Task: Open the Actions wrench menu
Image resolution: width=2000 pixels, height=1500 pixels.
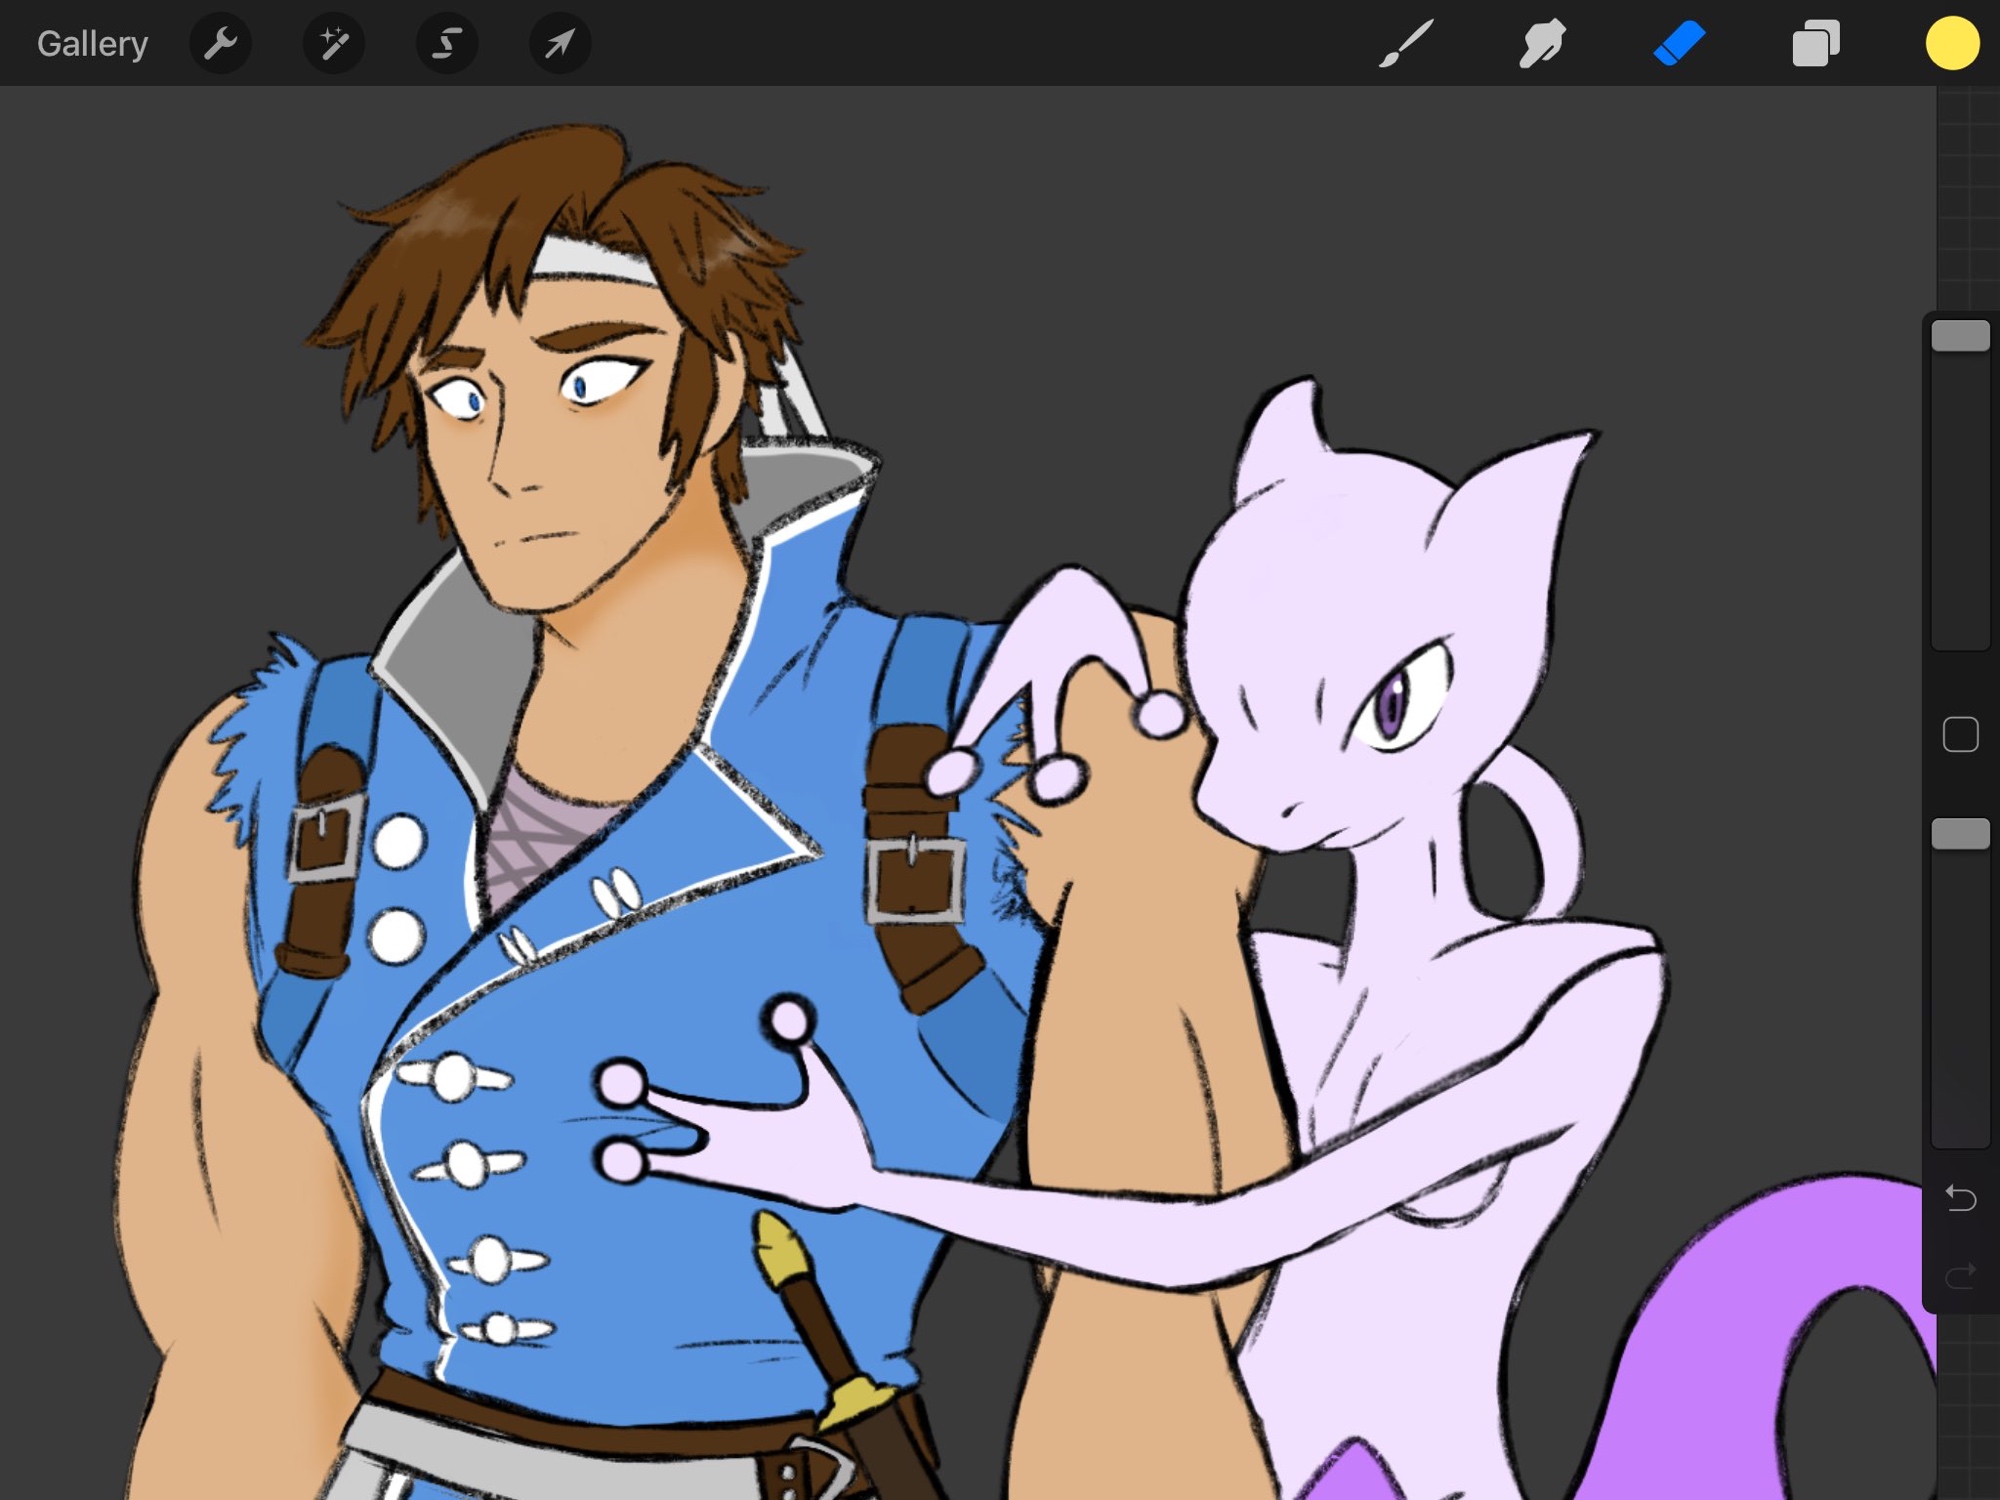Action: tap(220, 44)
